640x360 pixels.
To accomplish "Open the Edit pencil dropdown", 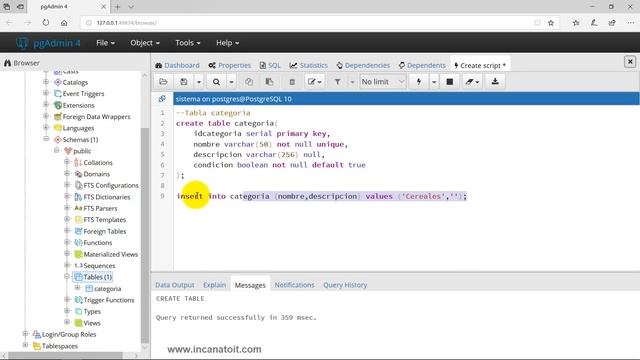I will [314, 82].
